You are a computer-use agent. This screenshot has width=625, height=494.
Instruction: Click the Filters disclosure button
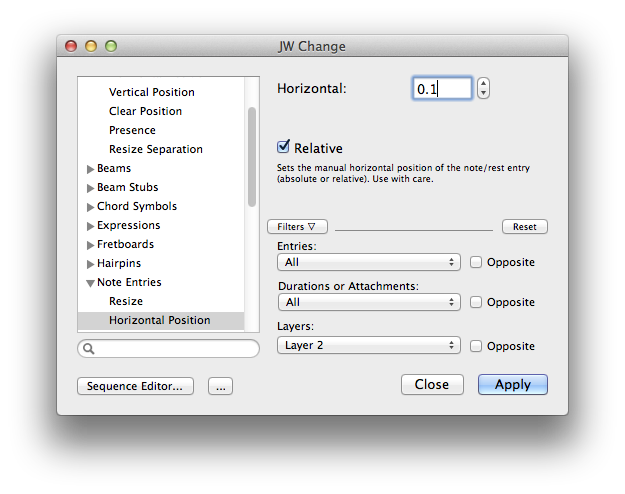pos(297,227)
